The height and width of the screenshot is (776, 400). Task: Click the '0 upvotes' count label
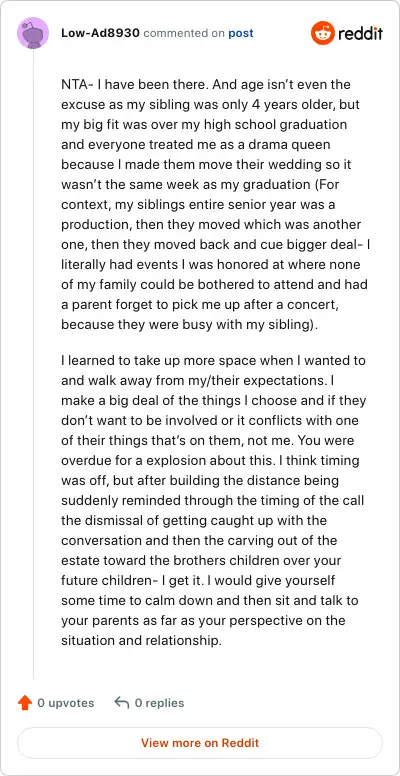pyautogui.click(x=66, y=703)
